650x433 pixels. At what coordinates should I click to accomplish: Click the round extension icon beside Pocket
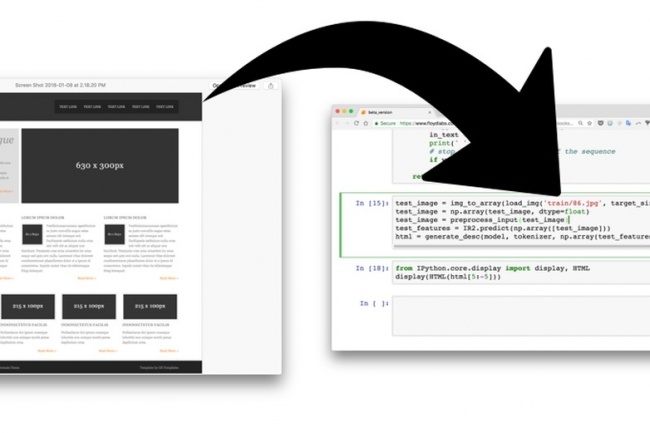pos(610,123)
